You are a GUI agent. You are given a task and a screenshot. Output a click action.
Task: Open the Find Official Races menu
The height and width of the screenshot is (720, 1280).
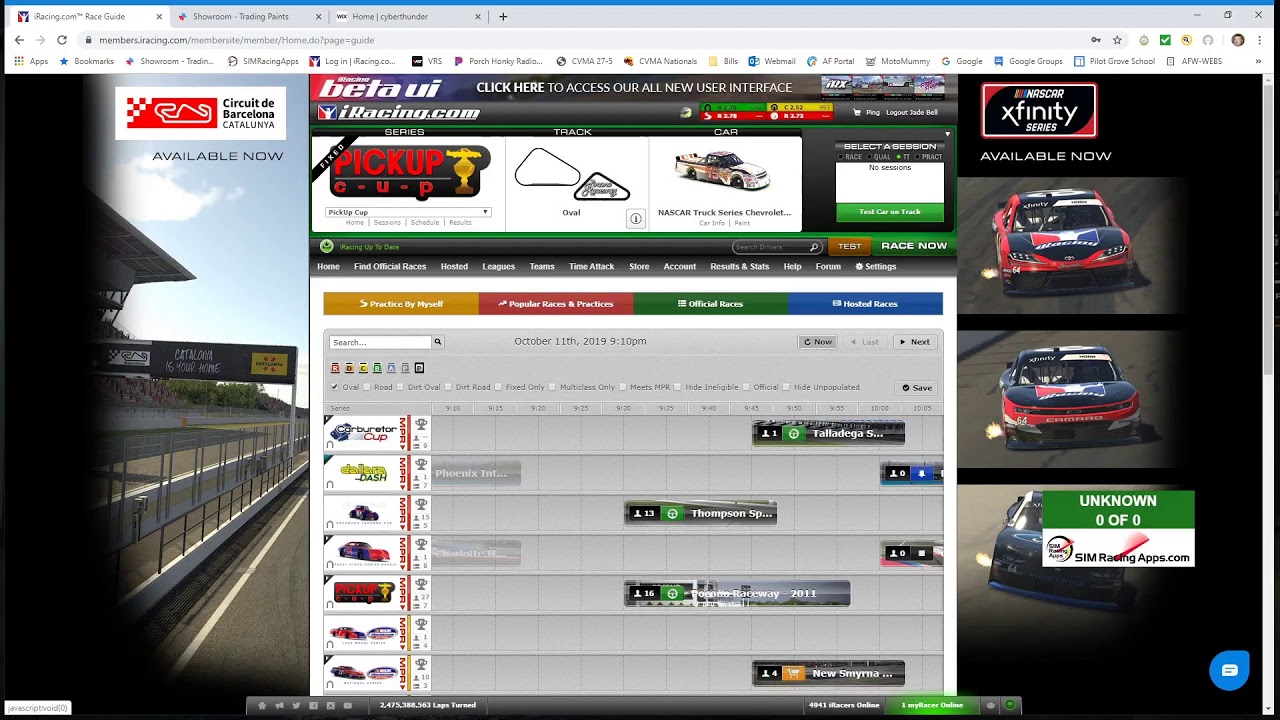point(390,267)
